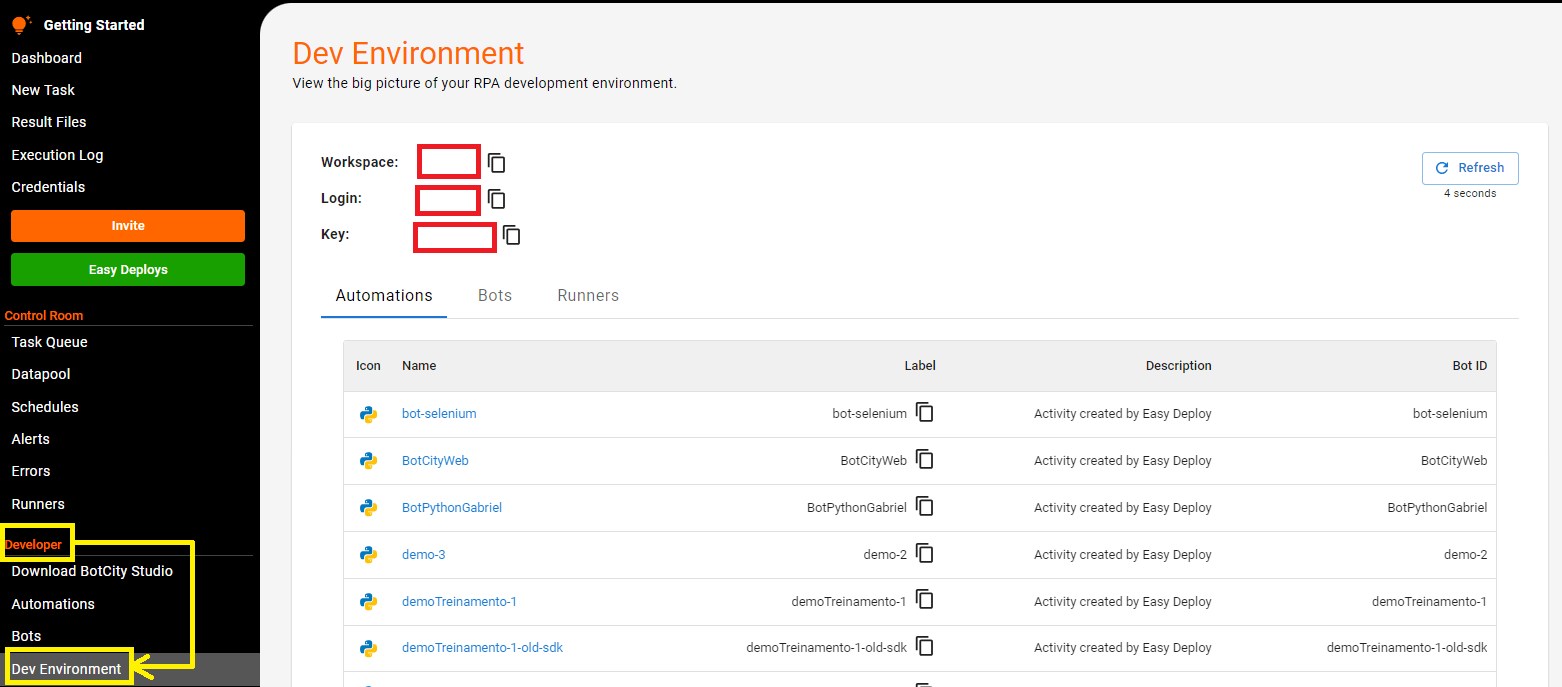Copy the Login value

click(497, 199)
